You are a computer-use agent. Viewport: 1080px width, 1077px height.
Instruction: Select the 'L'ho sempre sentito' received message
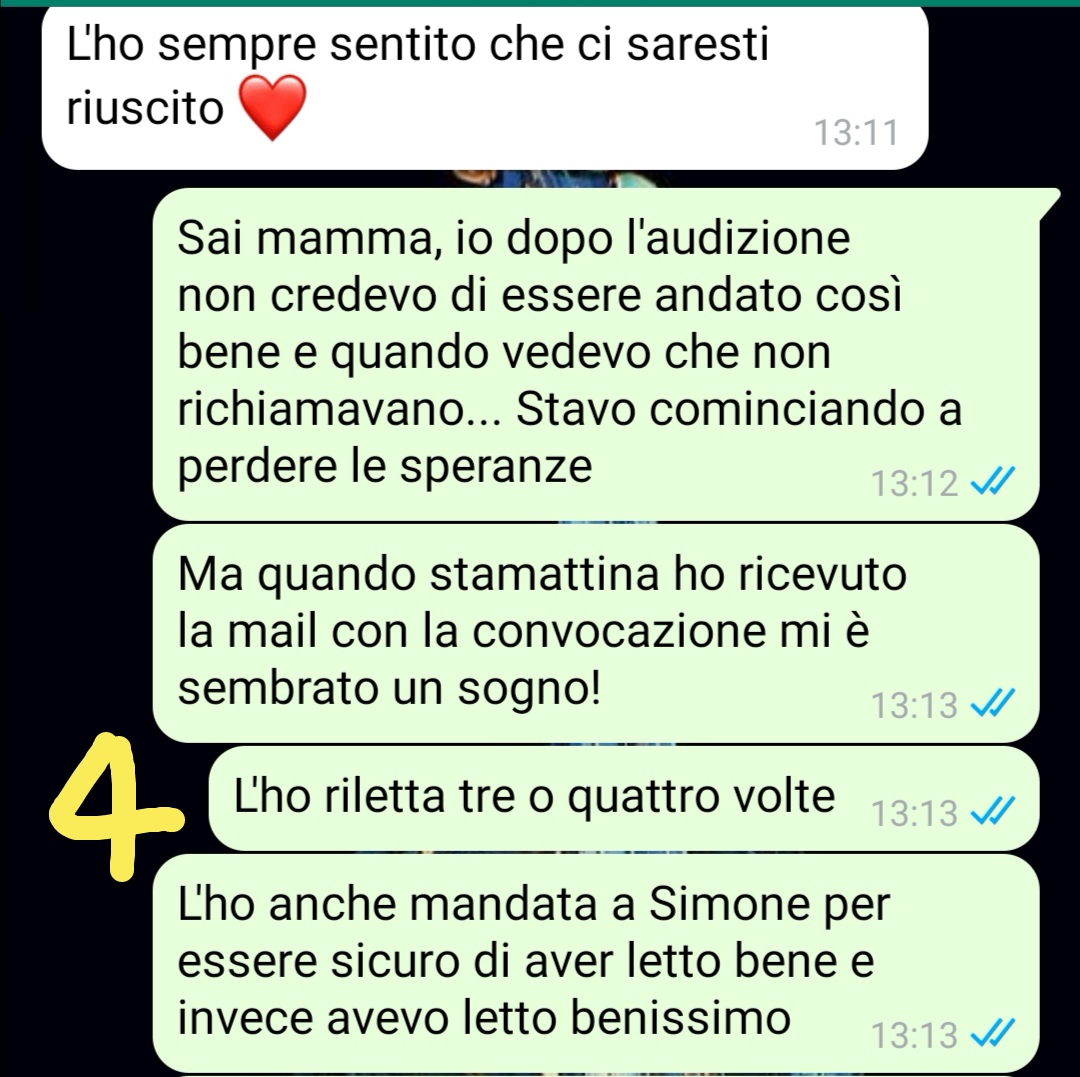pos(485,87)
